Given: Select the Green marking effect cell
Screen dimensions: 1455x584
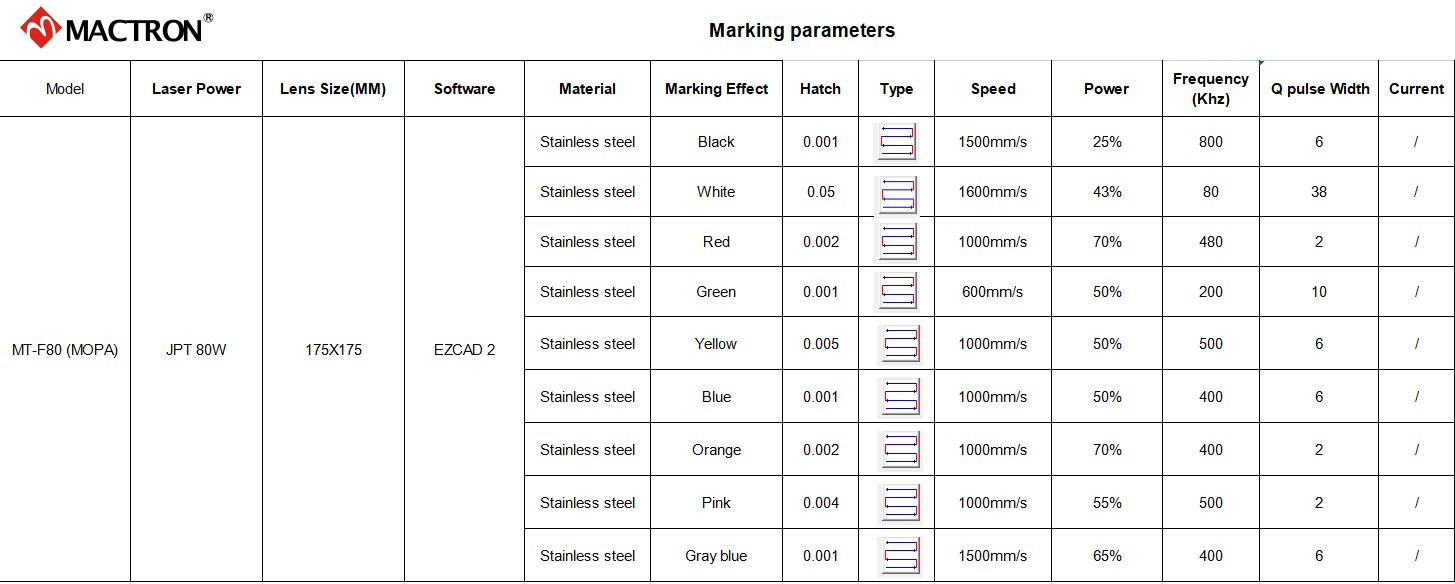Looking at the screenshot, I should coord(716,292).
